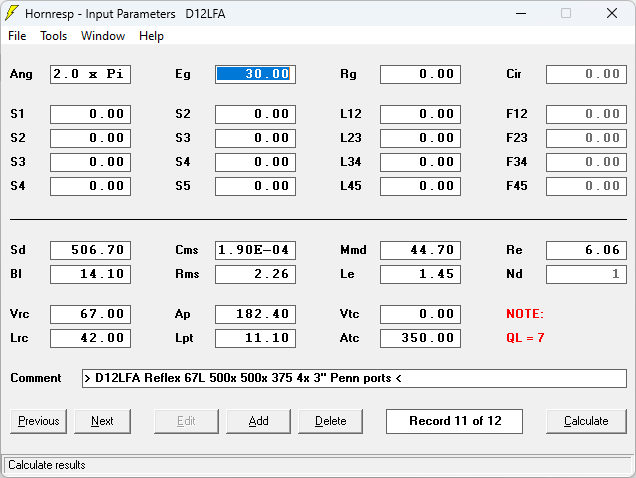Screen dimensions: 636x478
Task: Open the Tools menu
Action: 54,36
